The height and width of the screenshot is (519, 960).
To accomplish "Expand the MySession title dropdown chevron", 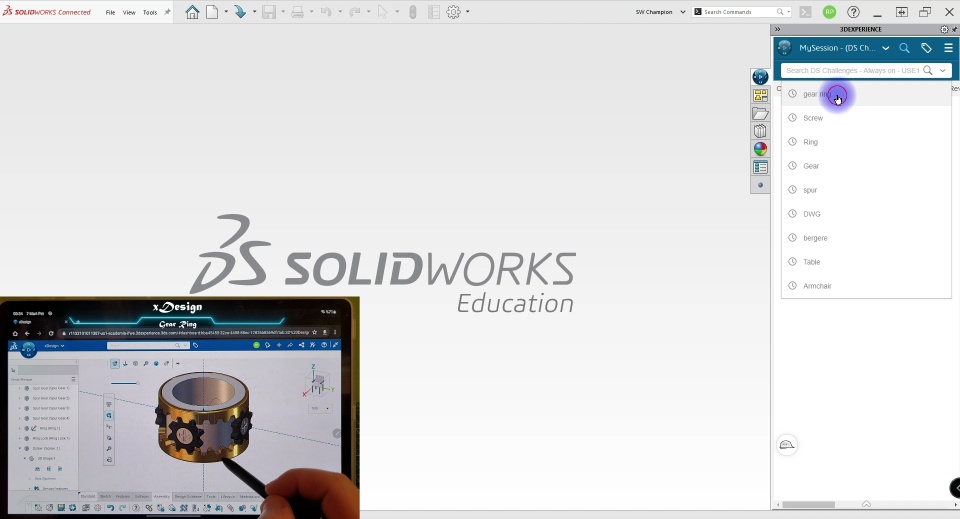I will point(885,48).
